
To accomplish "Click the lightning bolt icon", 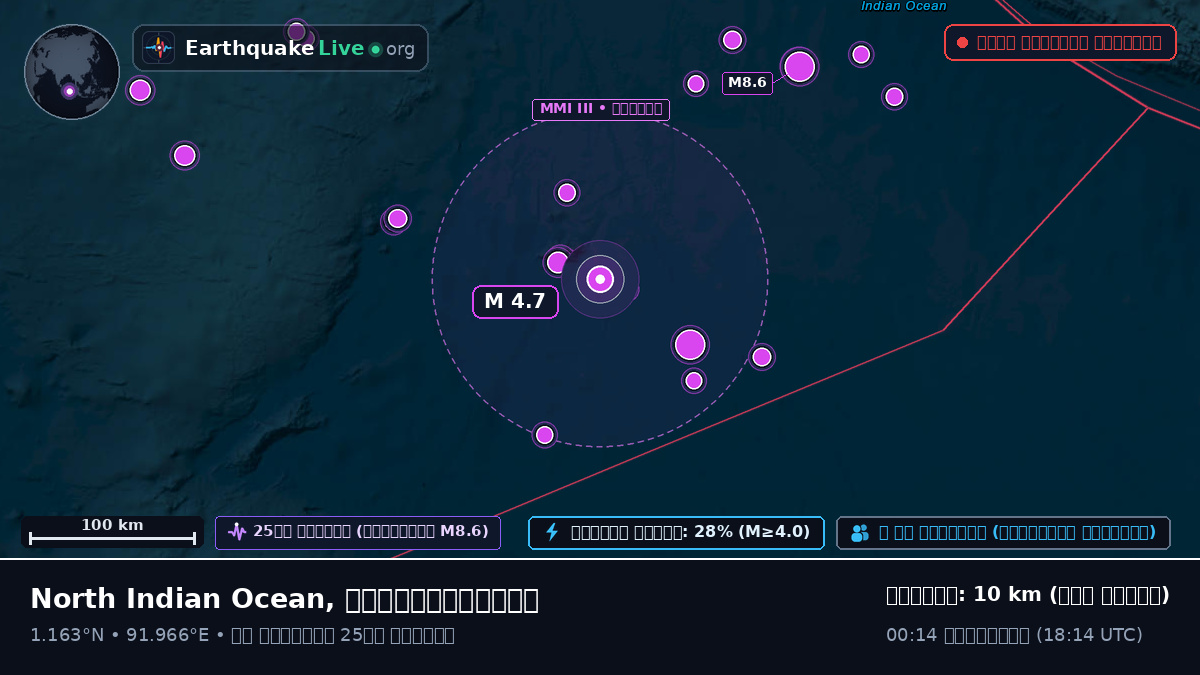I will 552,532.
